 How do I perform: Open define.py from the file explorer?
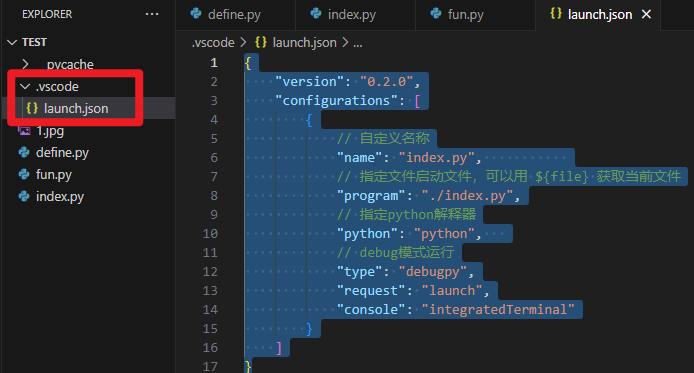(x=62, y=153)
